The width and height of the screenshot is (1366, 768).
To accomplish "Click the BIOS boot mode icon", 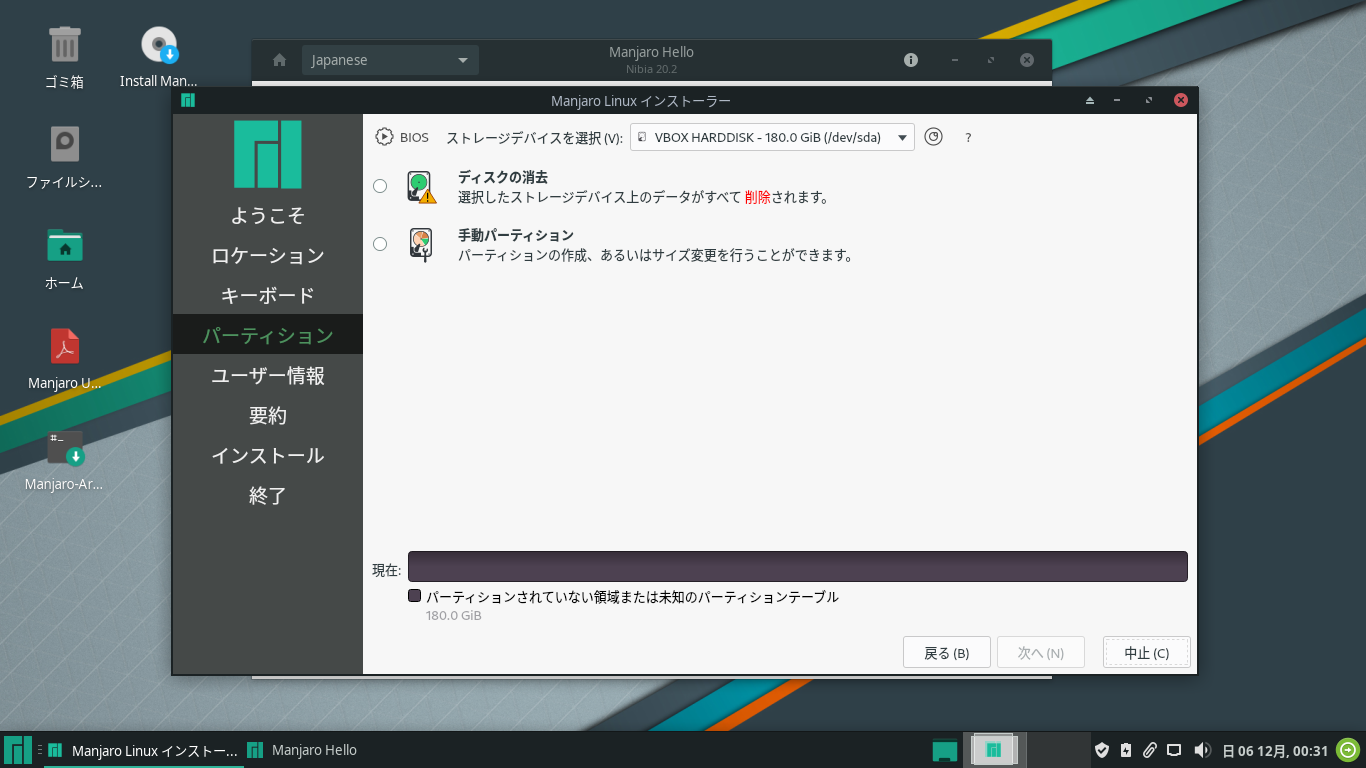I will point(384,137).
